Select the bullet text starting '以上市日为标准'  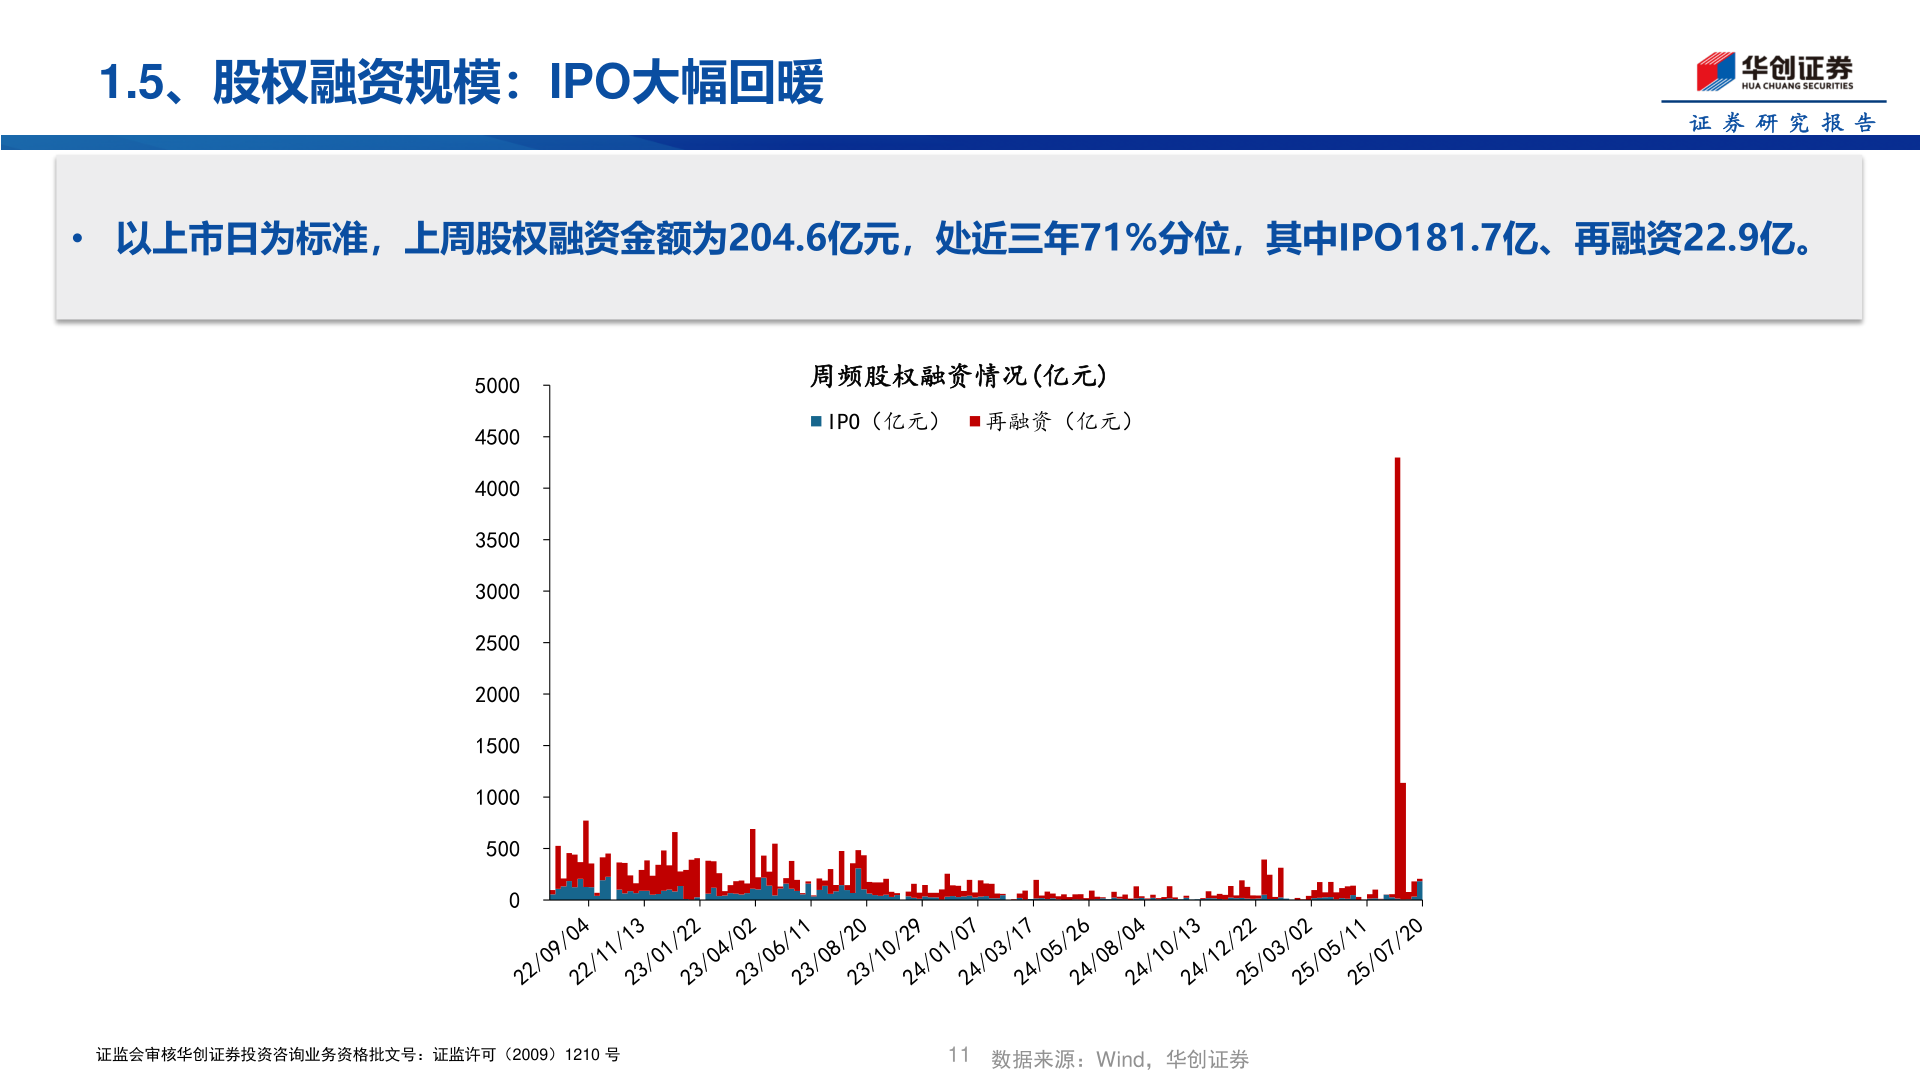click(965, 239)
